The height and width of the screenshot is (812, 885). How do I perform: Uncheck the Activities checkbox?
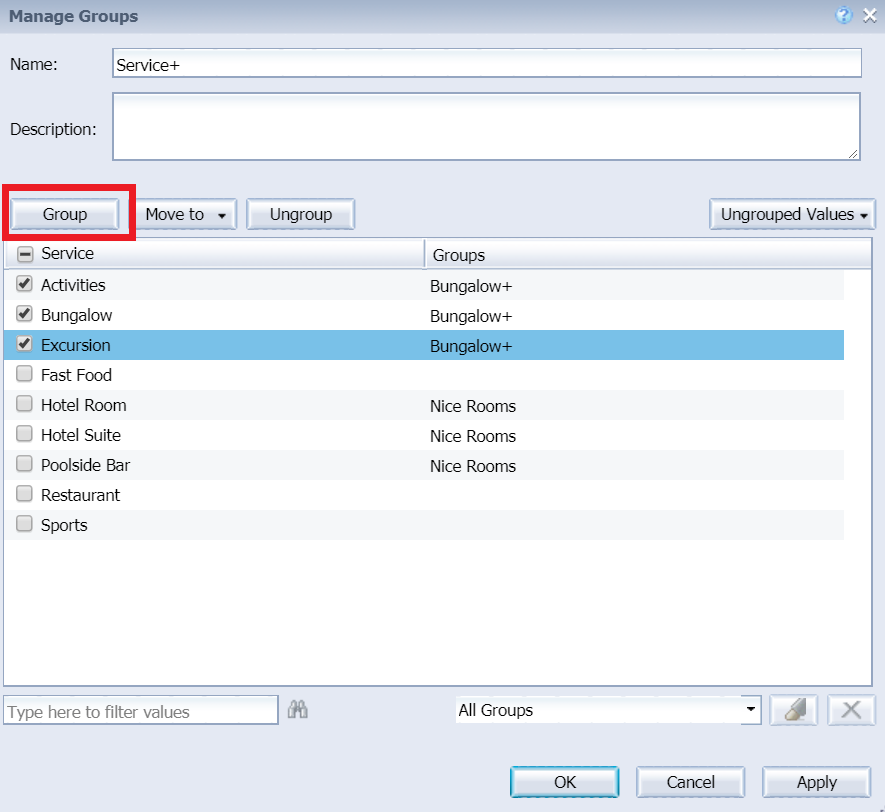25,285
